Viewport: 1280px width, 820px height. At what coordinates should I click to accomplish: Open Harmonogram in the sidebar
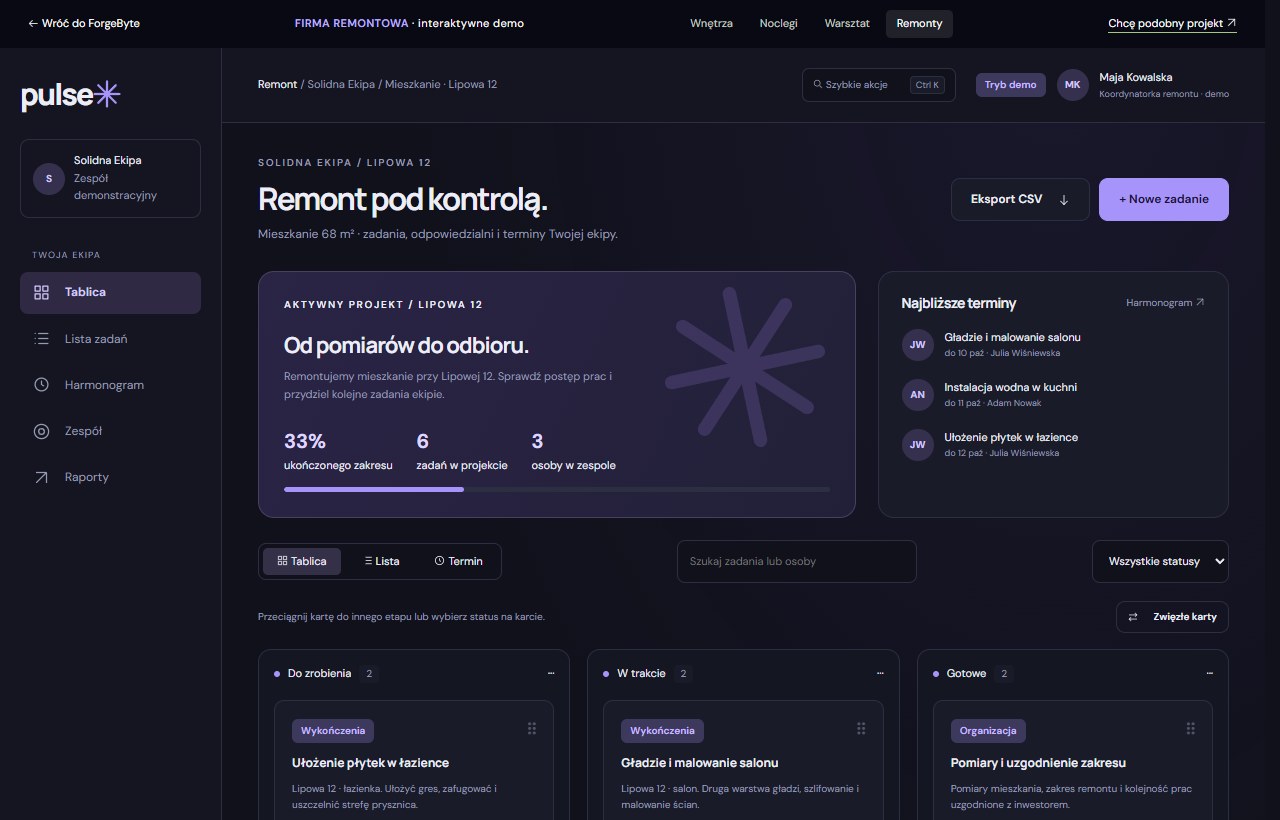(x=110, y=385)
